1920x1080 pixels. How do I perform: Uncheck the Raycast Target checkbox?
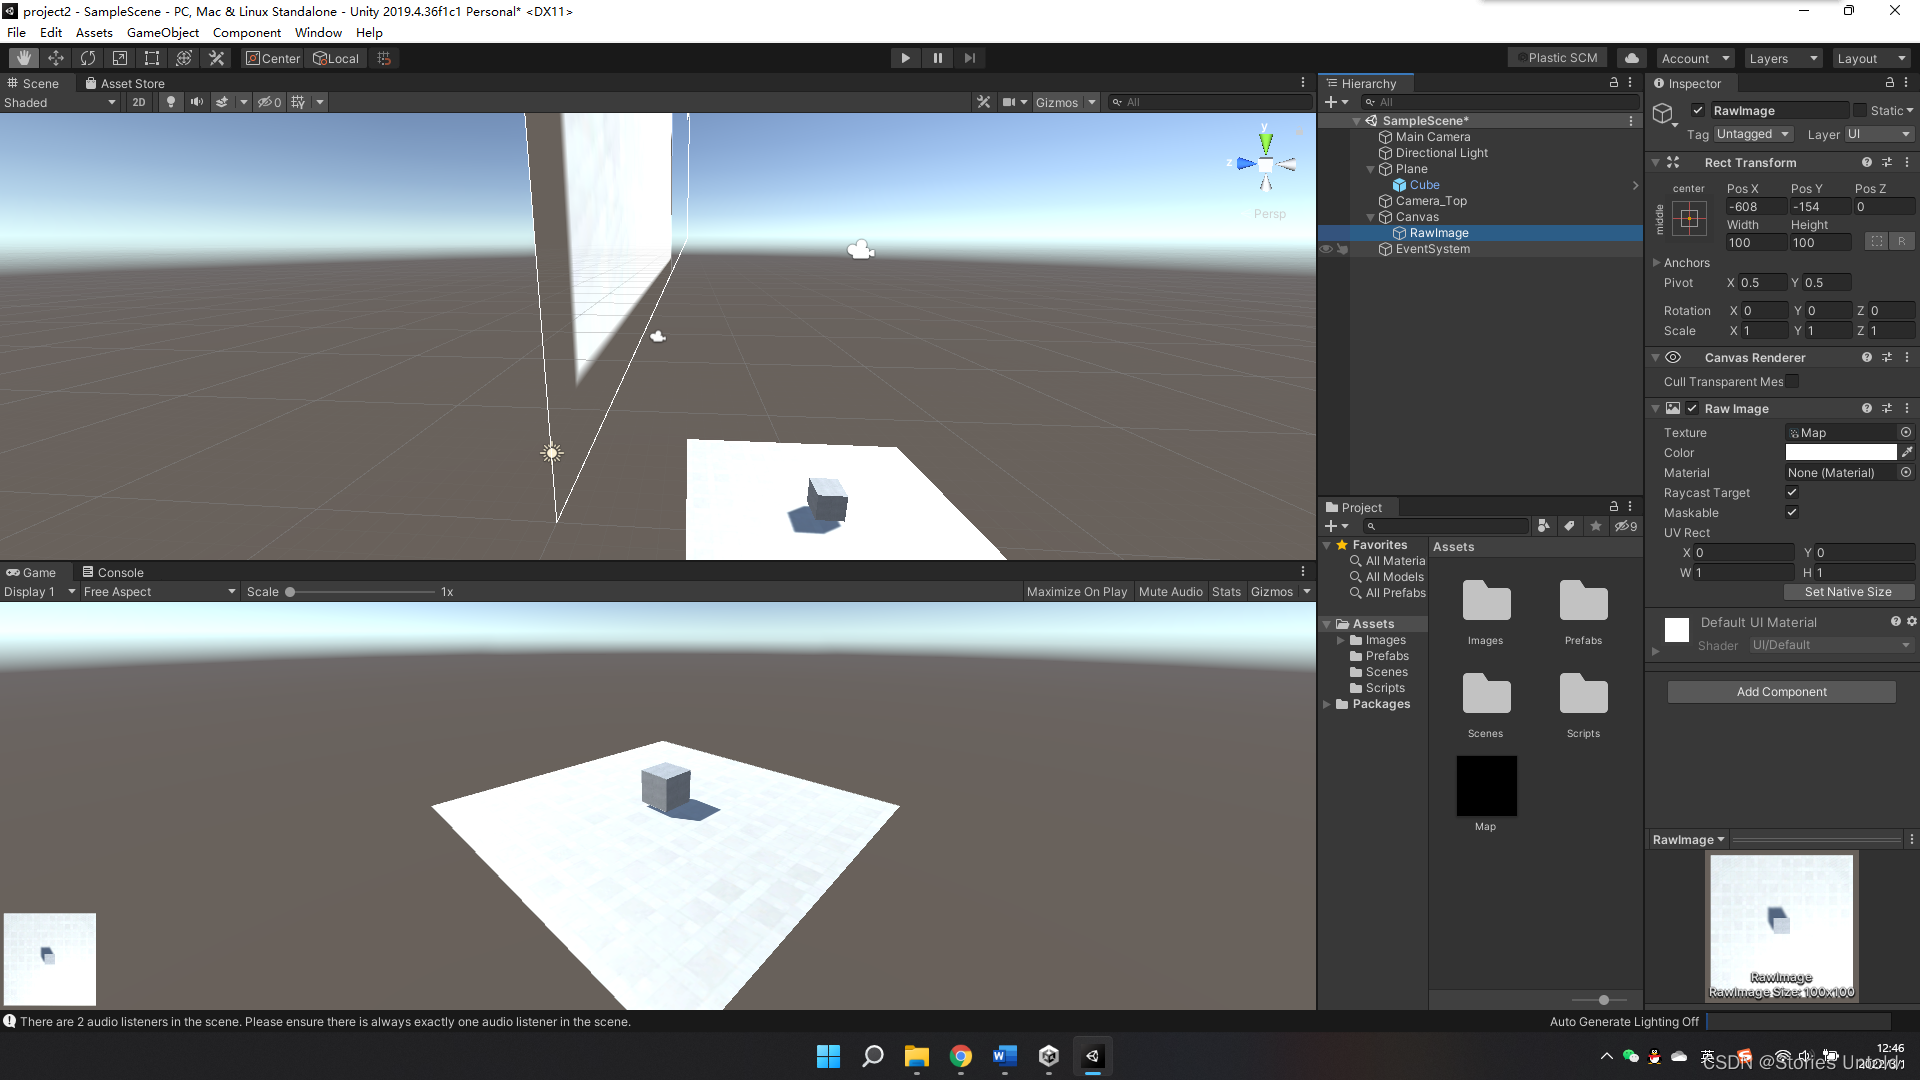click(x=1792, y=492)
